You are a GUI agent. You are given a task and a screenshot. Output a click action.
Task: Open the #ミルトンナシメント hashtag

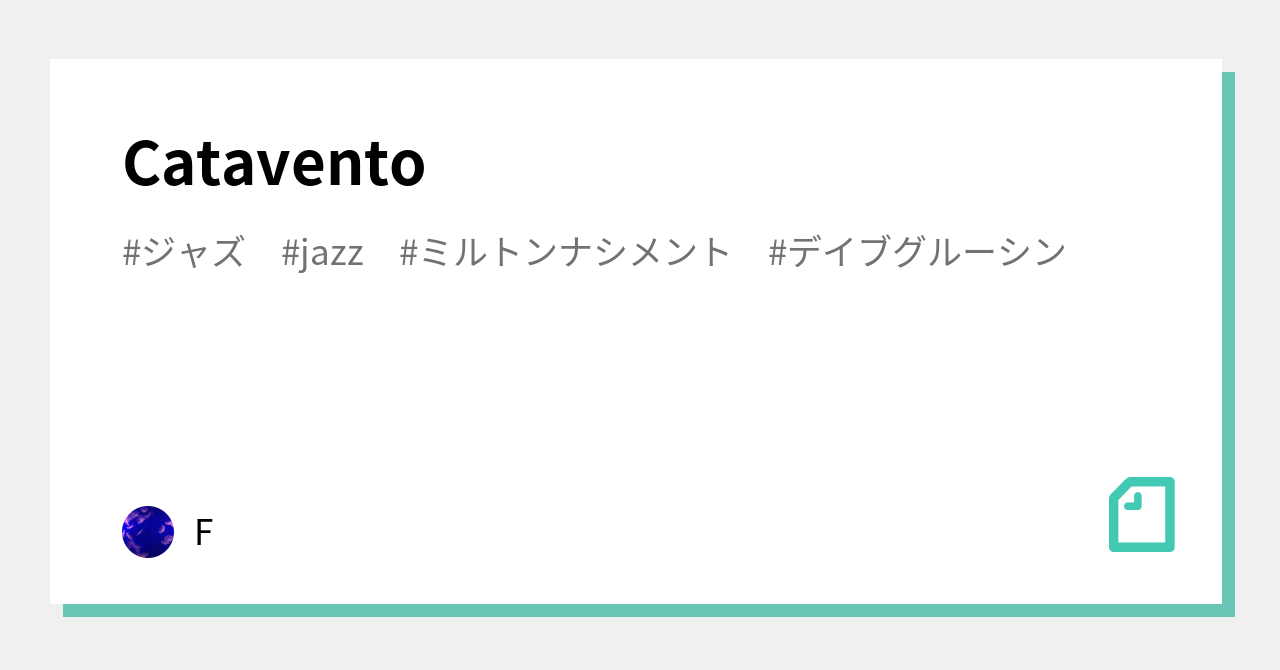point(566,252)
